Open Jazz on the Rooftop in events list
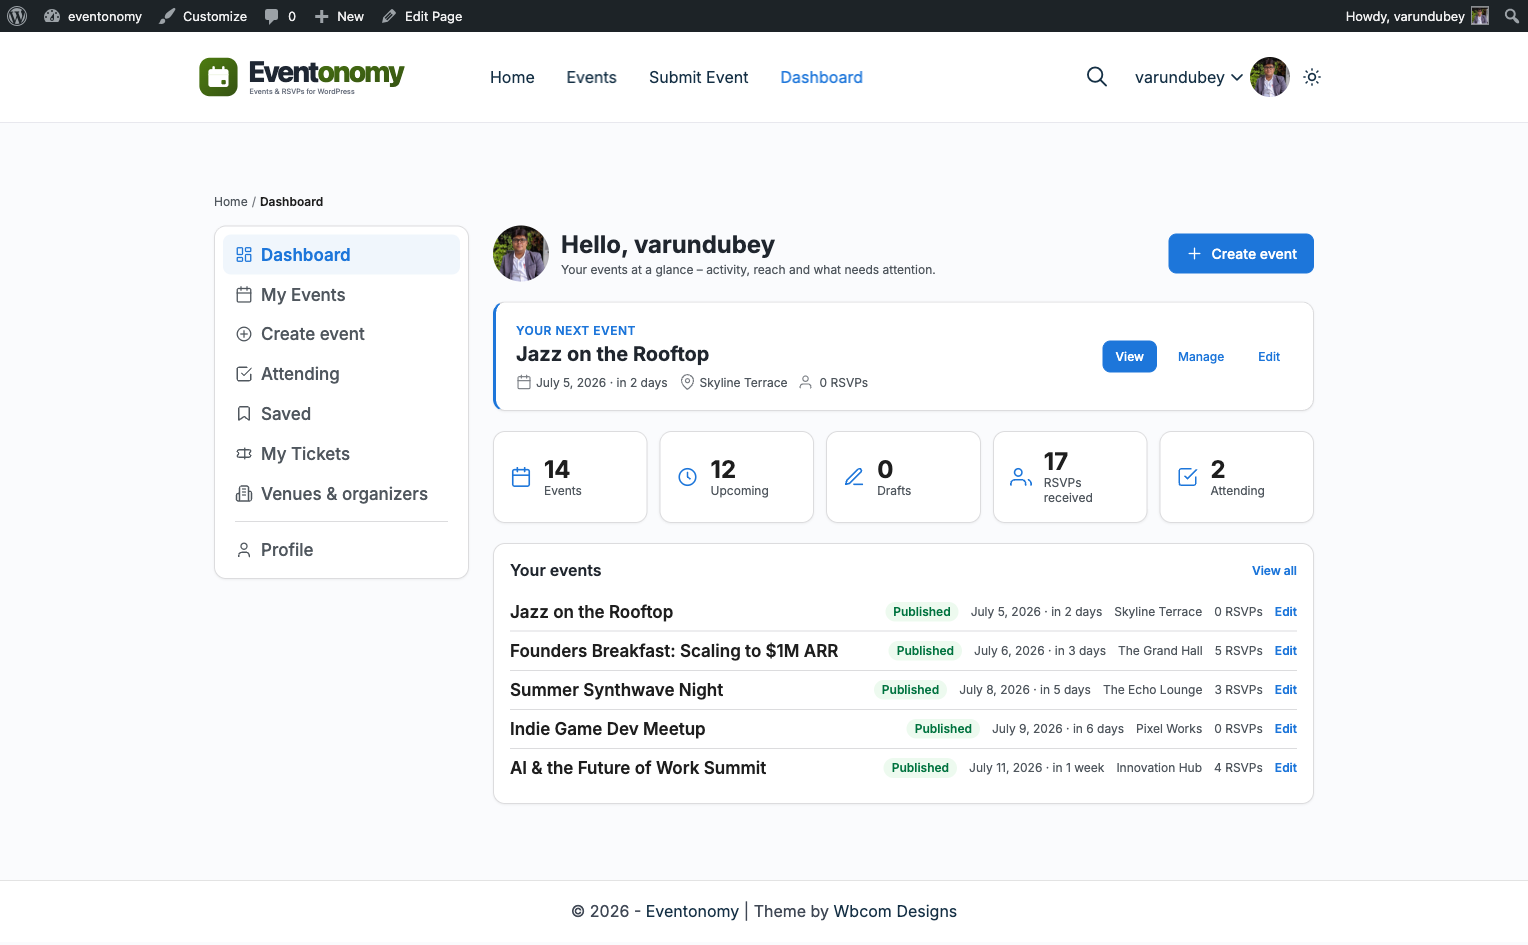 591,612
